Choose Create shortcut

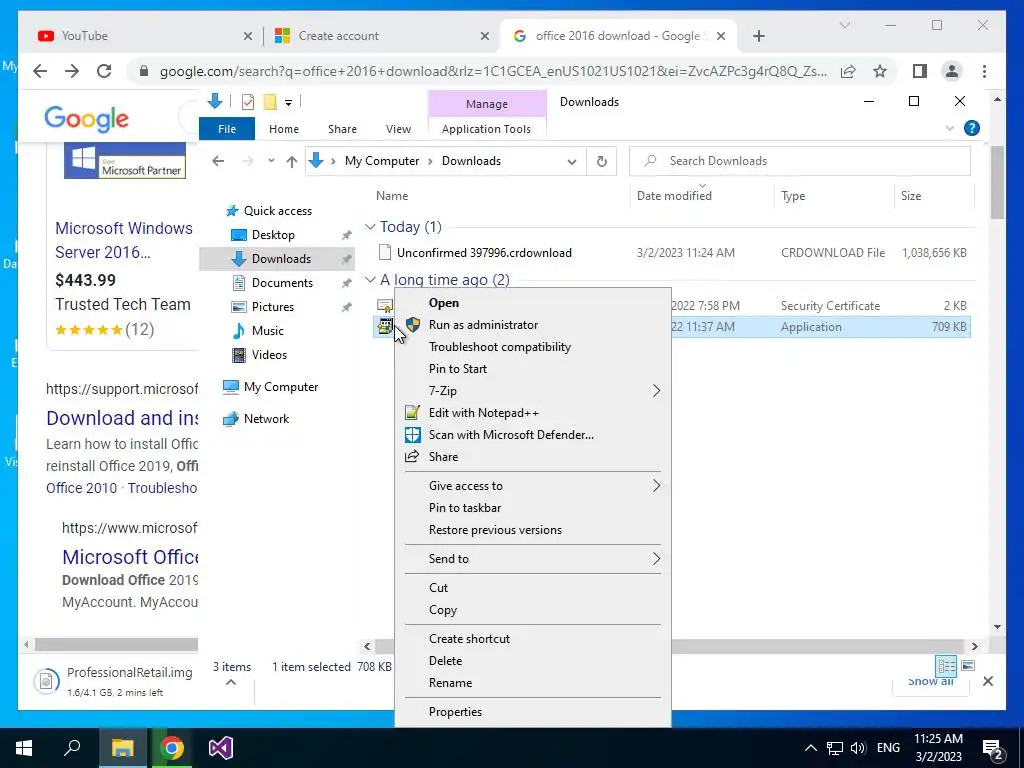click(x=470, y=639)
